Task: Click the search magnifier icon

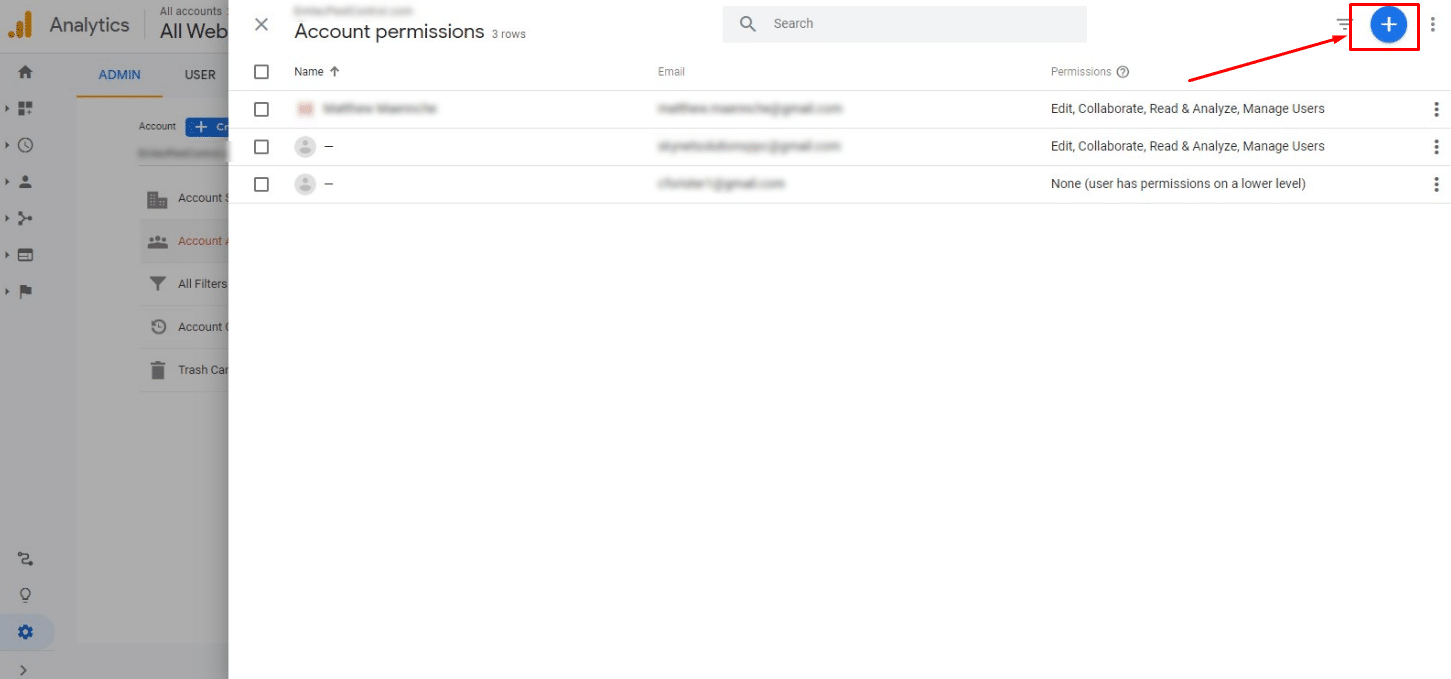Action: click(748, 24)
